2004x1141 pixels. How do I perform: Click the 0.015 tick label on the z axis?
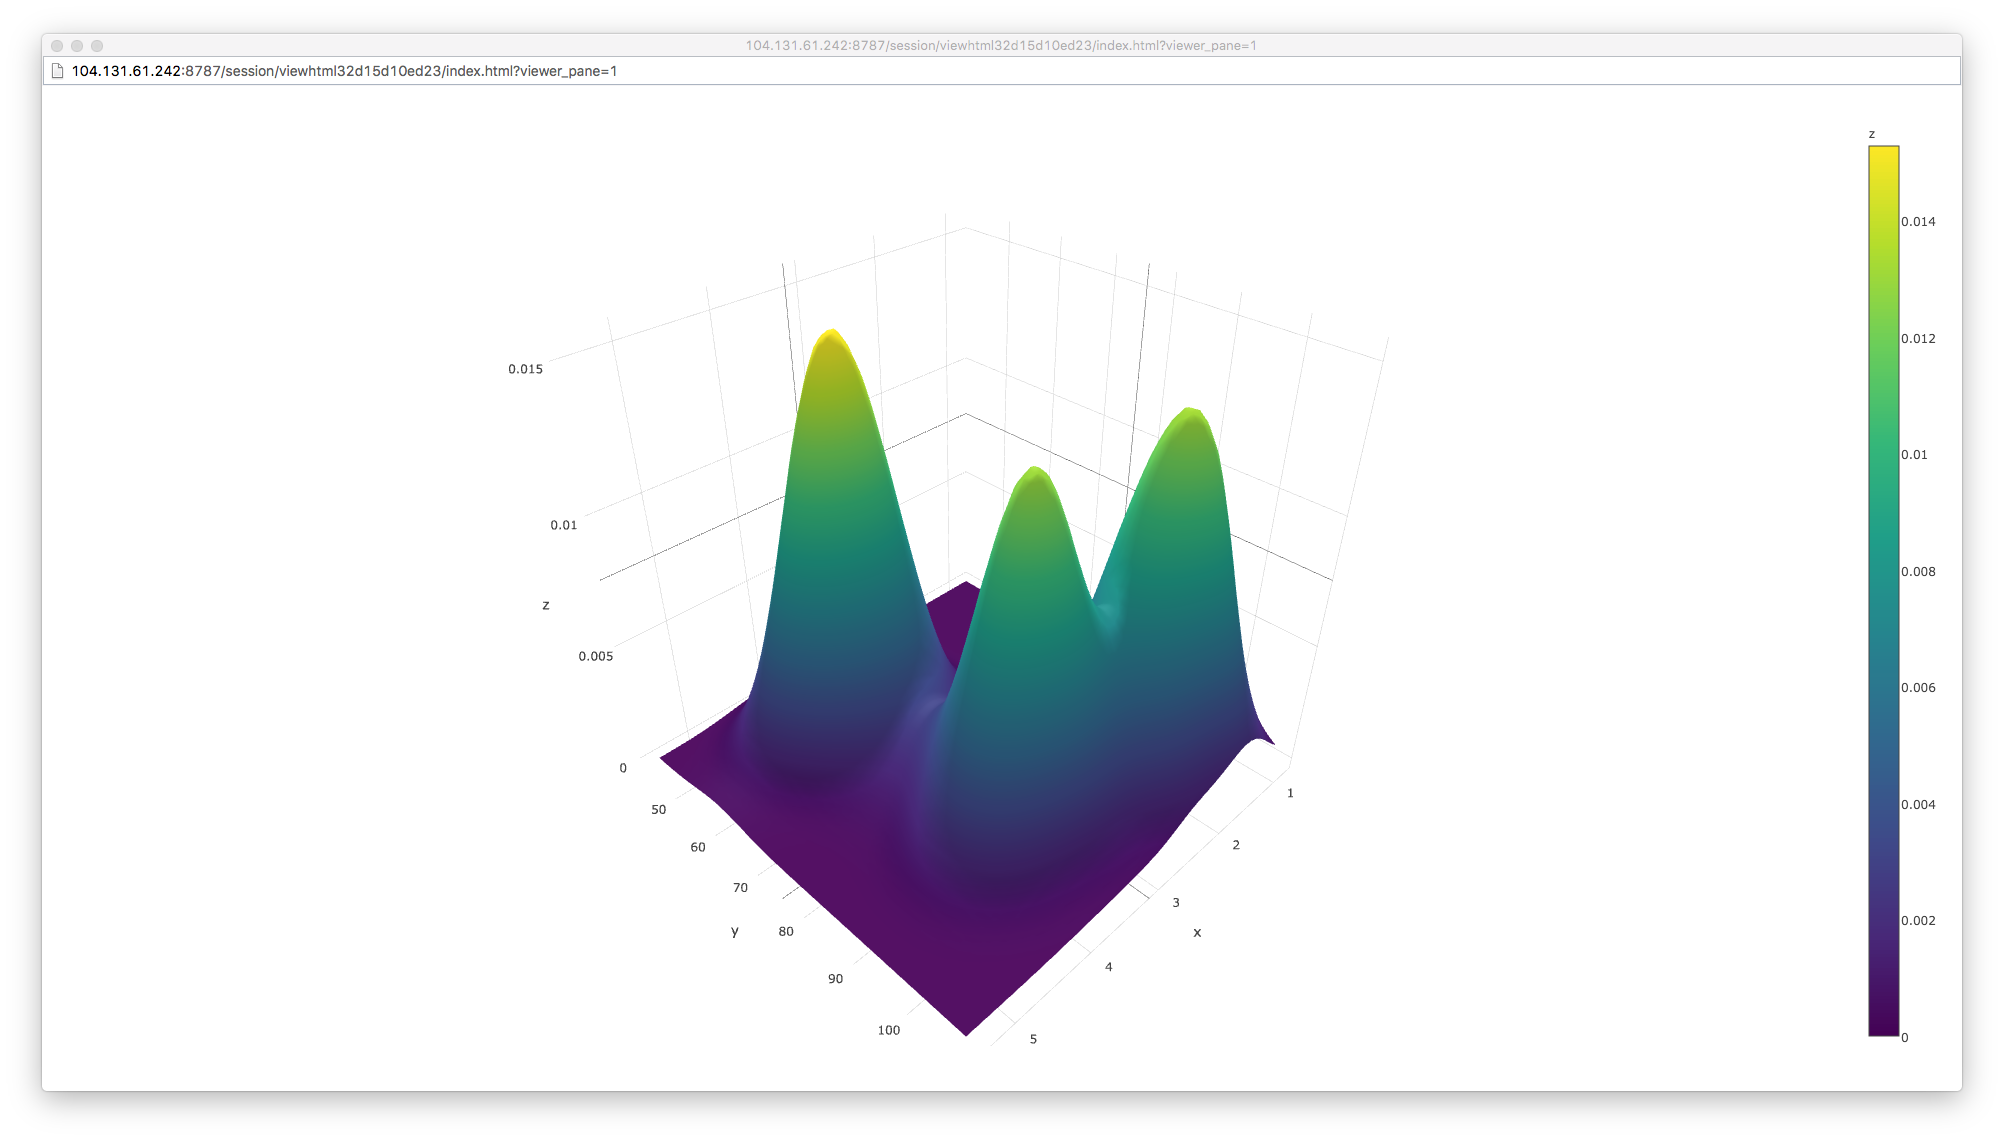point(524,369)
